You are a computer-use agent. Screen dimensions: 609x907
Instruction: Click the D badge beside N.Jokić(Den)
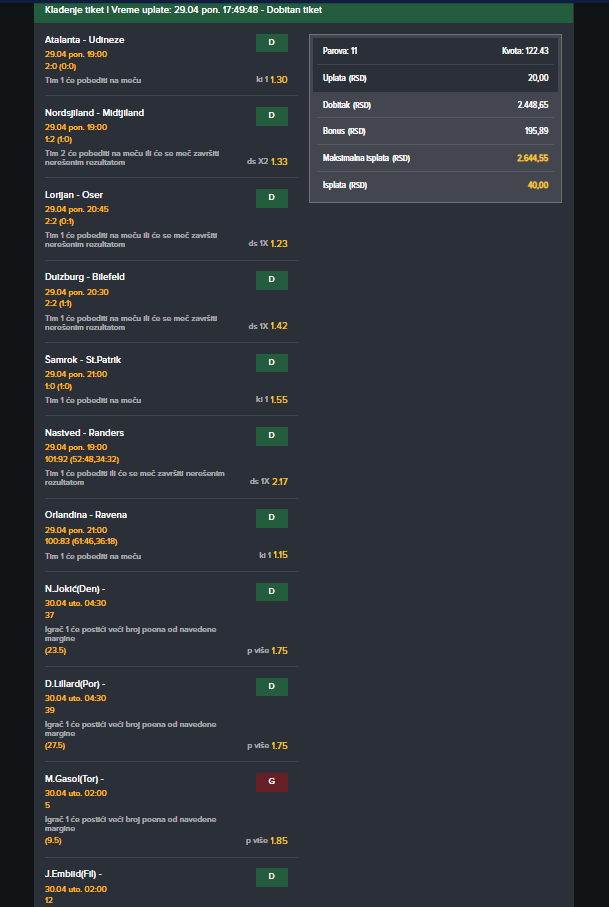(x=272, y=592)
